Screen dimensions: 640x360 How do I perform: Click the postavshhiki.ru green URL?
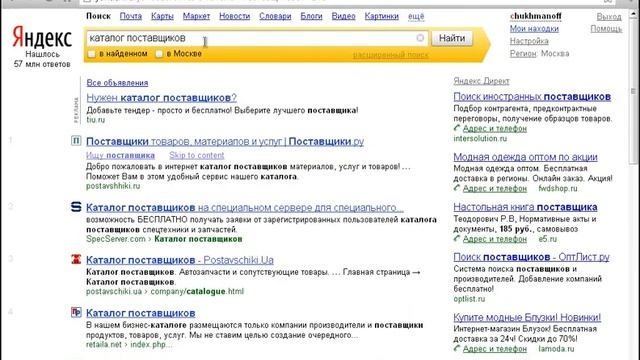[x=113, y=186]
